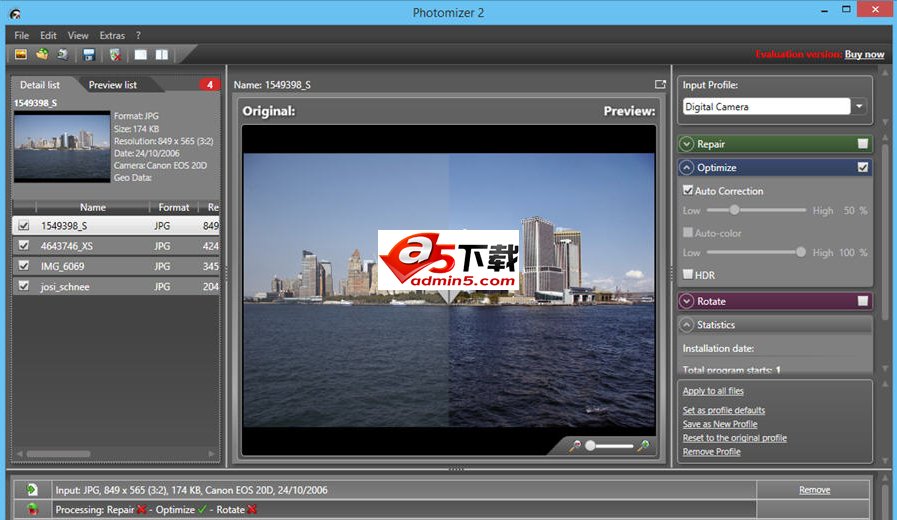897x520 pixels.
Task: Select the josi_schnee file name
Action: [x=65, y=287]
